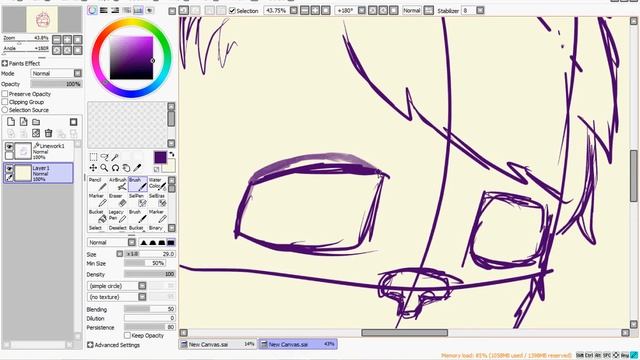Select the magic wand tool

point(116,157)
